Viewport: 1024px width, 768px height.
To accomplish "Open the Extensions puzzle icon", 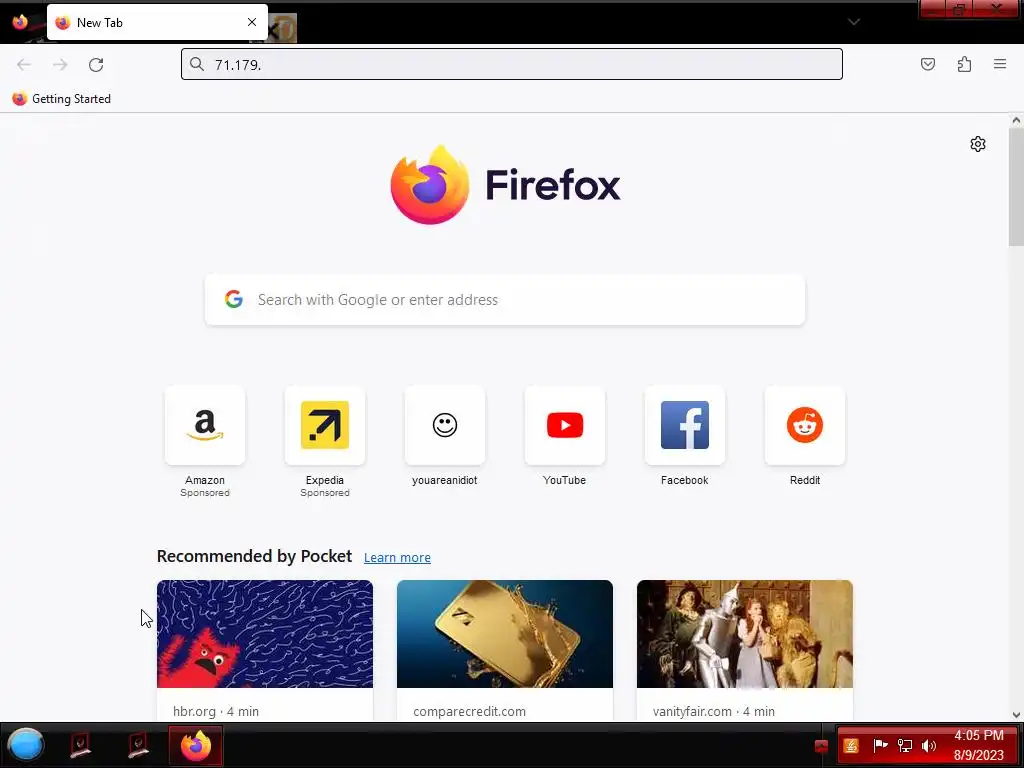I will tap(964, 64).
